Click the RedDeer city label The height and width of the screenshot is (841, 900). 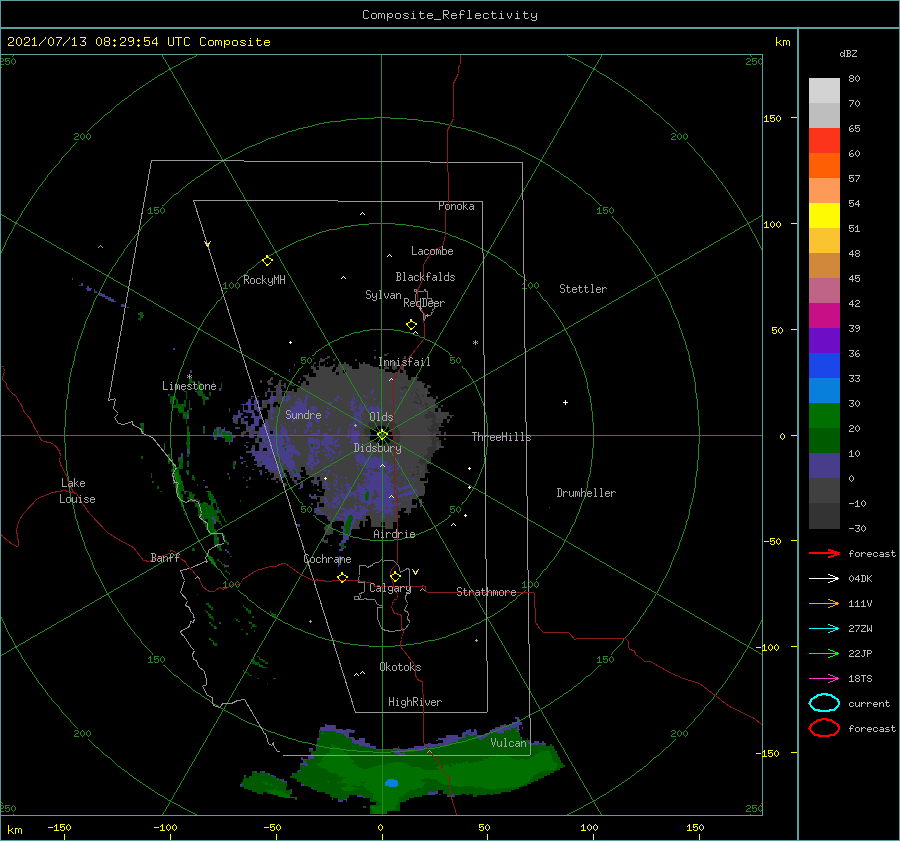click(x=424, y=303)
